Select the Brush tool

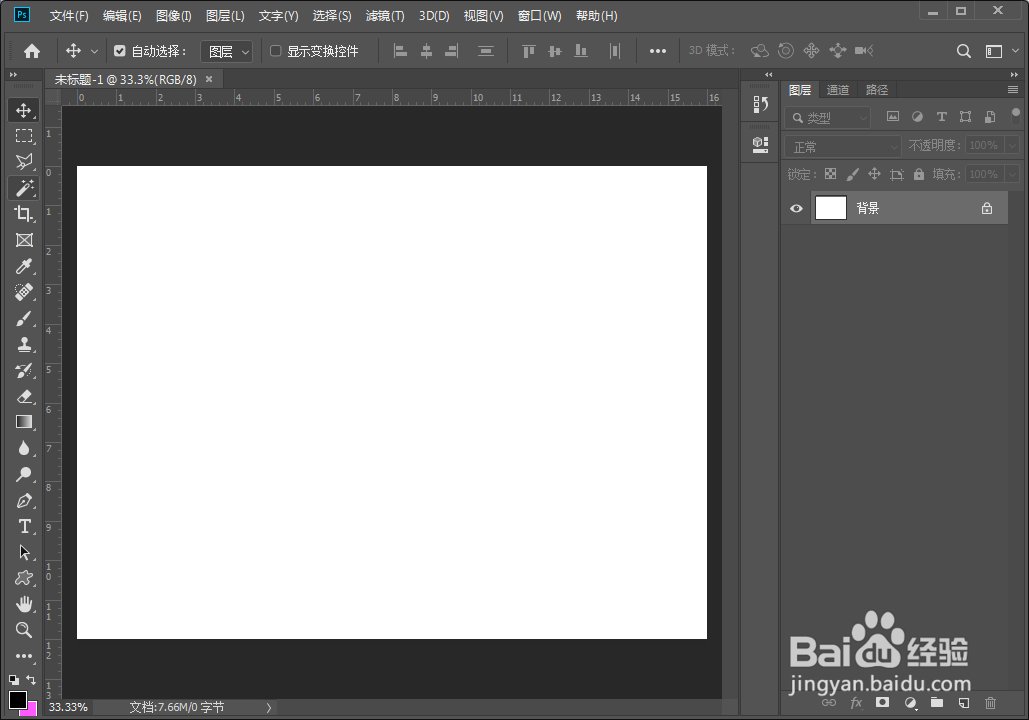point(24,318)
